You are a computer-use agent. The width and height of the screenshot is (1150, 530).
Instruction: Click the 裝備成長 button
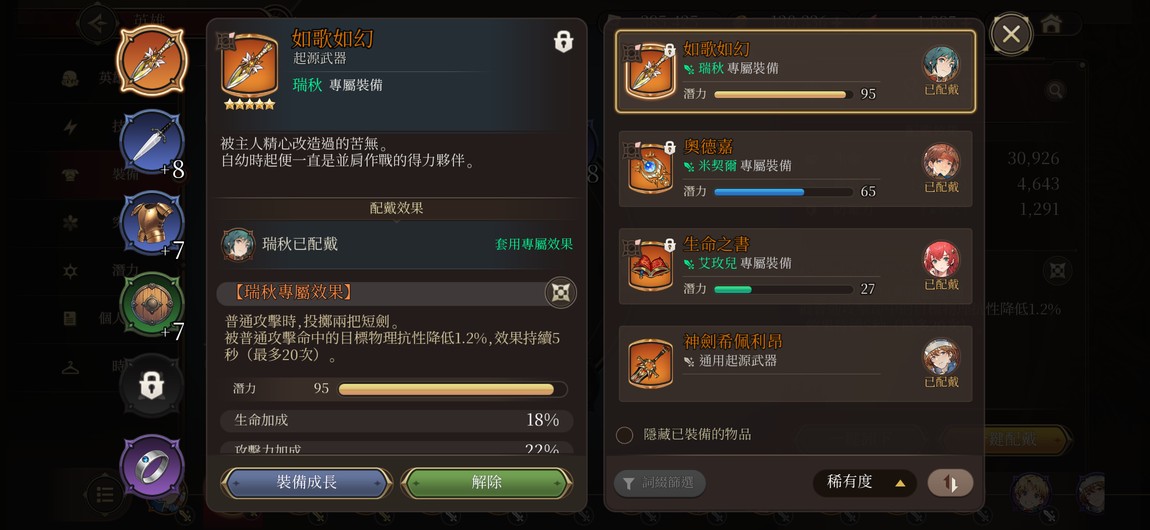307,482
